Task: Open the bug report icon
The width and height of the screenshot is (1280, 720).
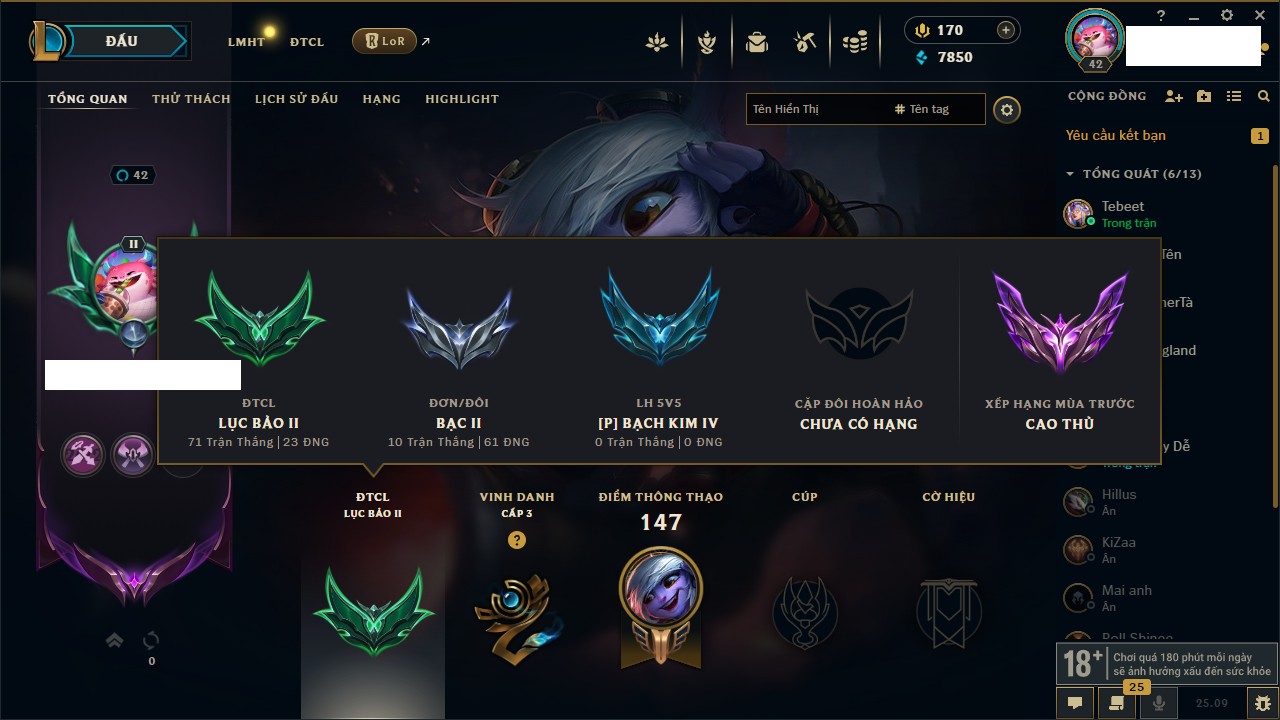Action: coord(1263,703)
